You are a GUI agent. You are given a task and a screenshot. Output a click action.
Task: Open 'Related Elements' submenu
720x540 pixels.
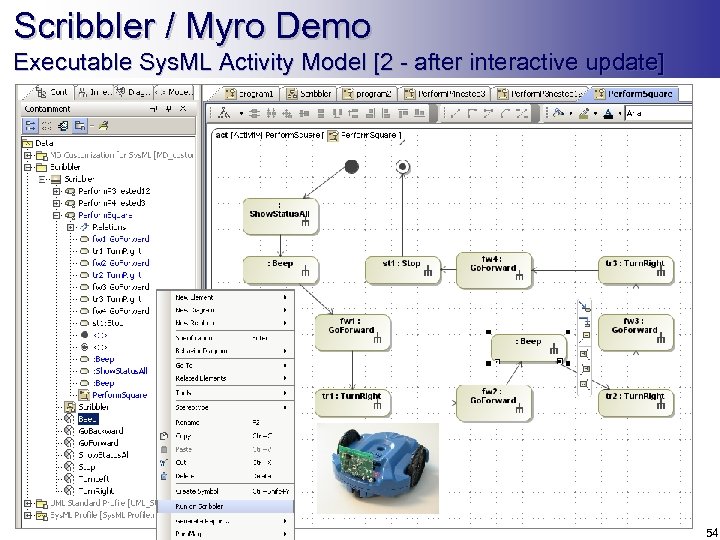tap(225, 378)
